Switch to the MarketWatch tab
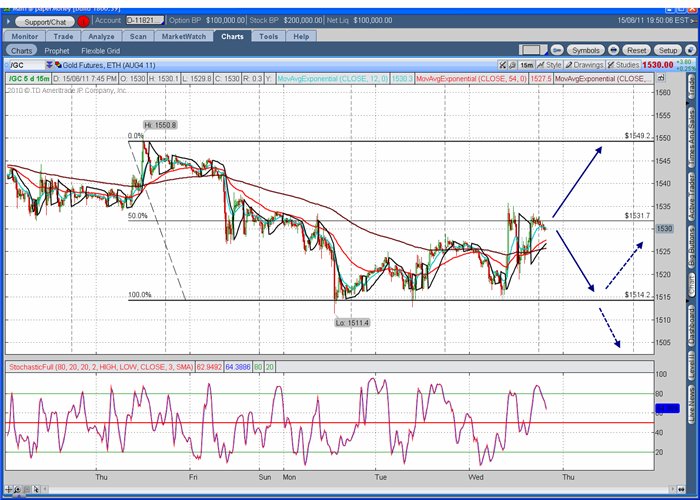The width and height of the screenshot is (700, 500). pos(183,36)
